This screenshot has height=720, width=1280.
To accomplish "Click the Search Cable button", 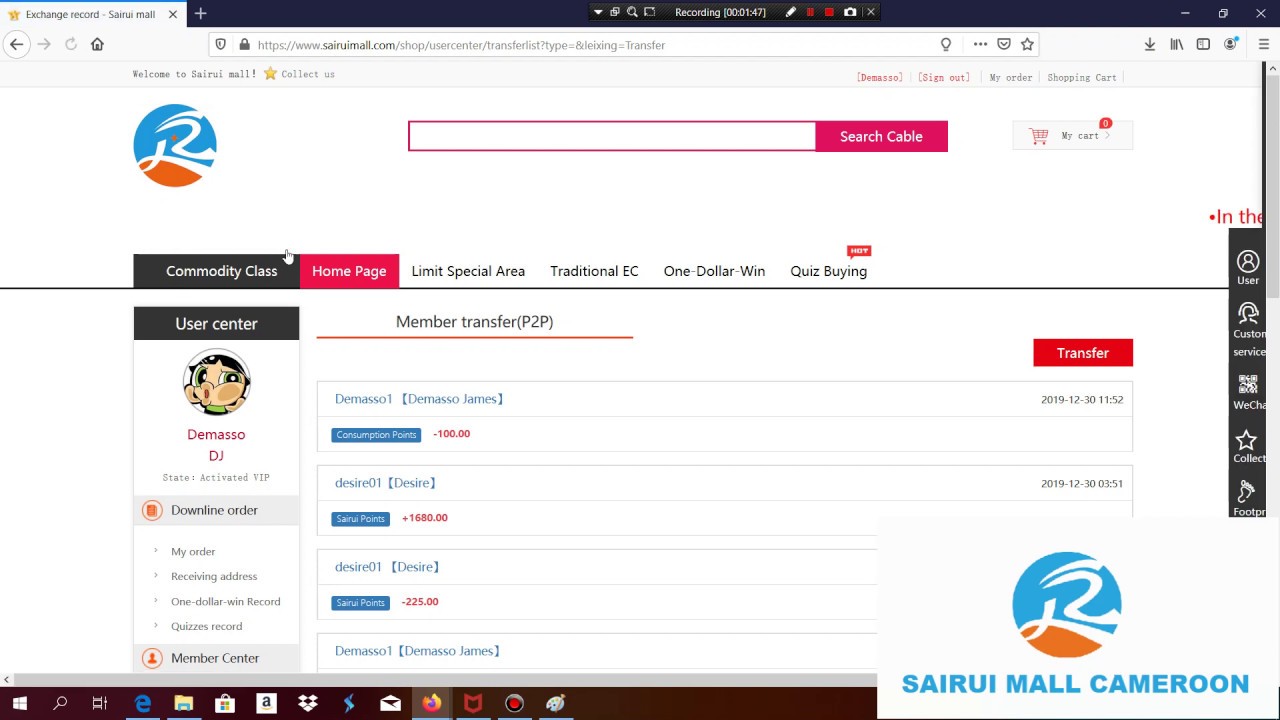I will tap(881, 136).
